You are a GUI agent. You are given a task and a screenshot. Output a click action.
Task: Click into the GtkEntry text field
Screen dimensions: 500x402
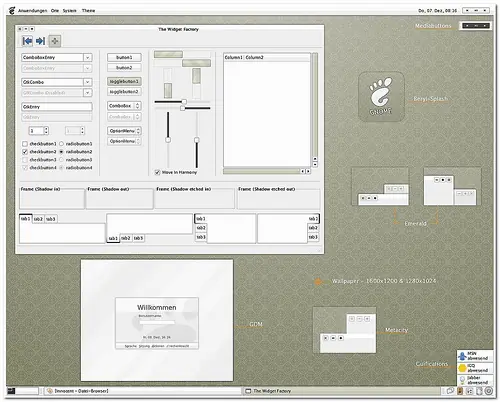pyautogui.click(x=57, y=107)
